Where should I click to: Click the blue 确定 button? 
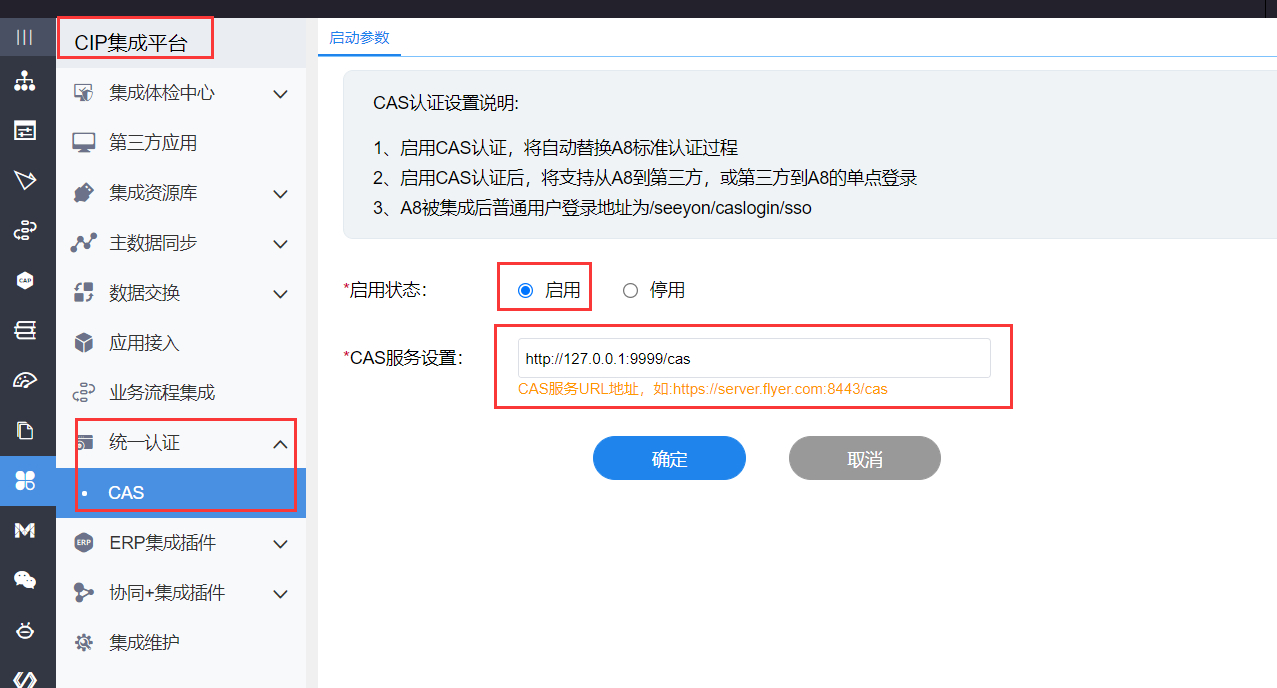[x=669, y=458]
